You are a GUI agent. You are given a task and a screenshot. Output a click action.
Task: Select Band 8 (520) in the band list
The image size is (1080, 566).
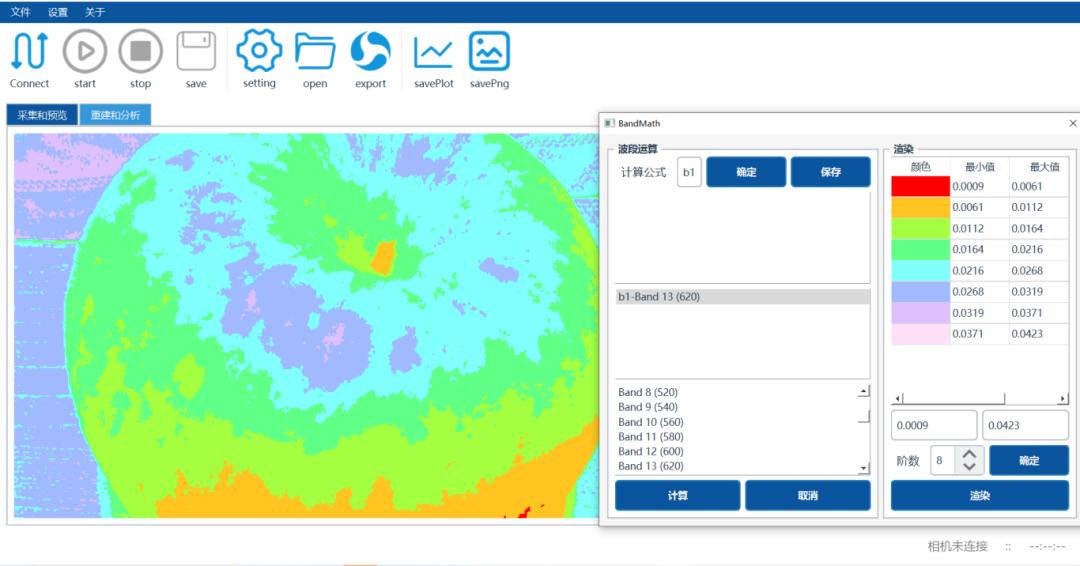(647, 392)
